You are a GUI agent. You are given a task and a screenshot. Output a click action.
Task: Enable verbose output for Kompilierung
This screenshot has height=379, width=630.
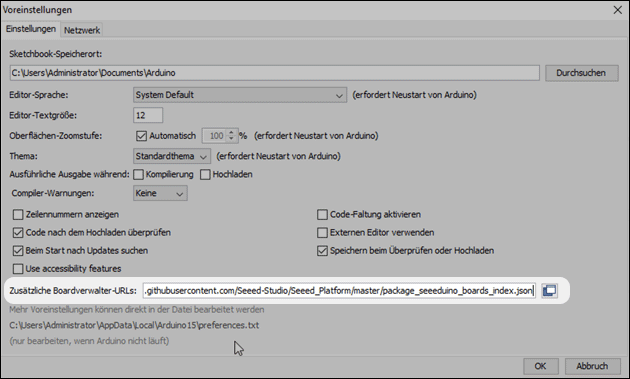click(x=138, y=174)
